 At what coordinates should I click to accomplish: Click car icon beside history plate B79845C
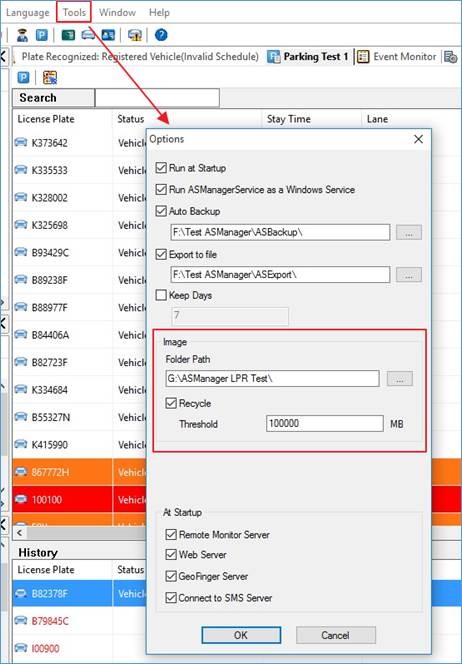pos(21,621)
